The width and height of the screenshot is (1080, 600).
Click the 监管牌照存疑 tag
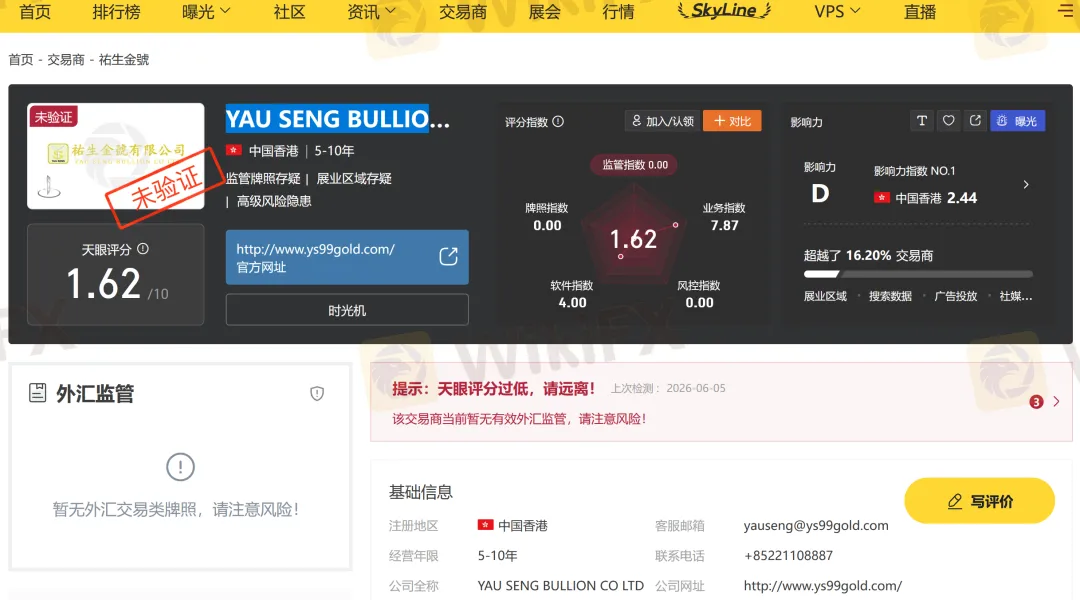(263, 178)
